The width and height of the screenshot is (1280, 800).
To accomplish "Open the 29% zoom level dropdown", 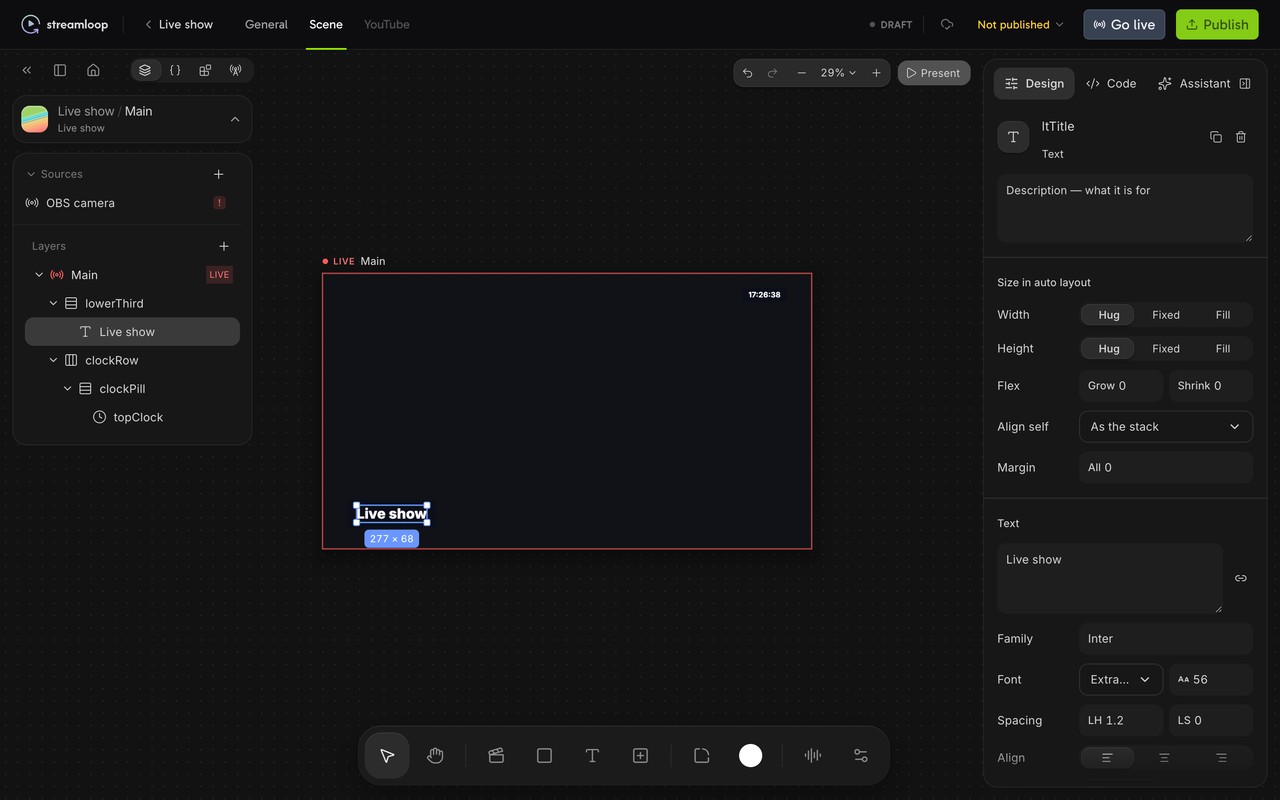I will point(838,73).
